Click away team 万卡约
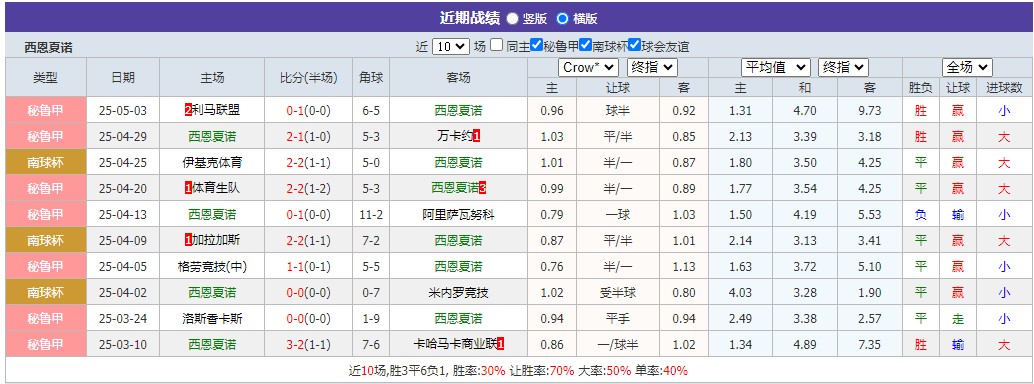The width and height of the screenshot is (1034, 384). pos(455,137)
